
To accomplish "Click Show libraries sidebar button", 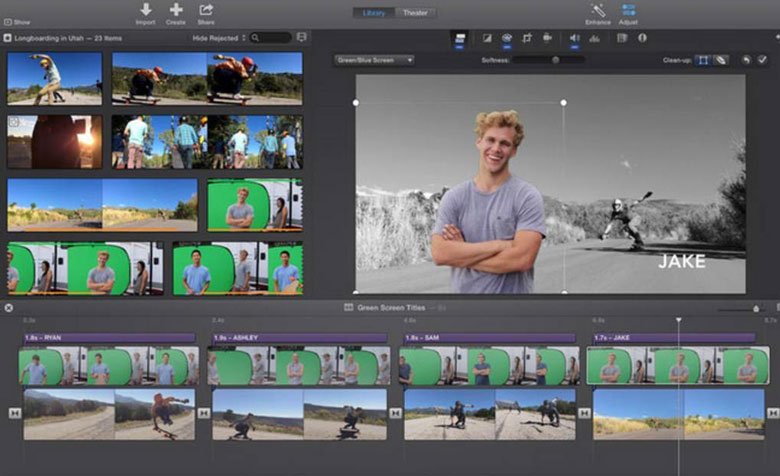I will (17, 22).
